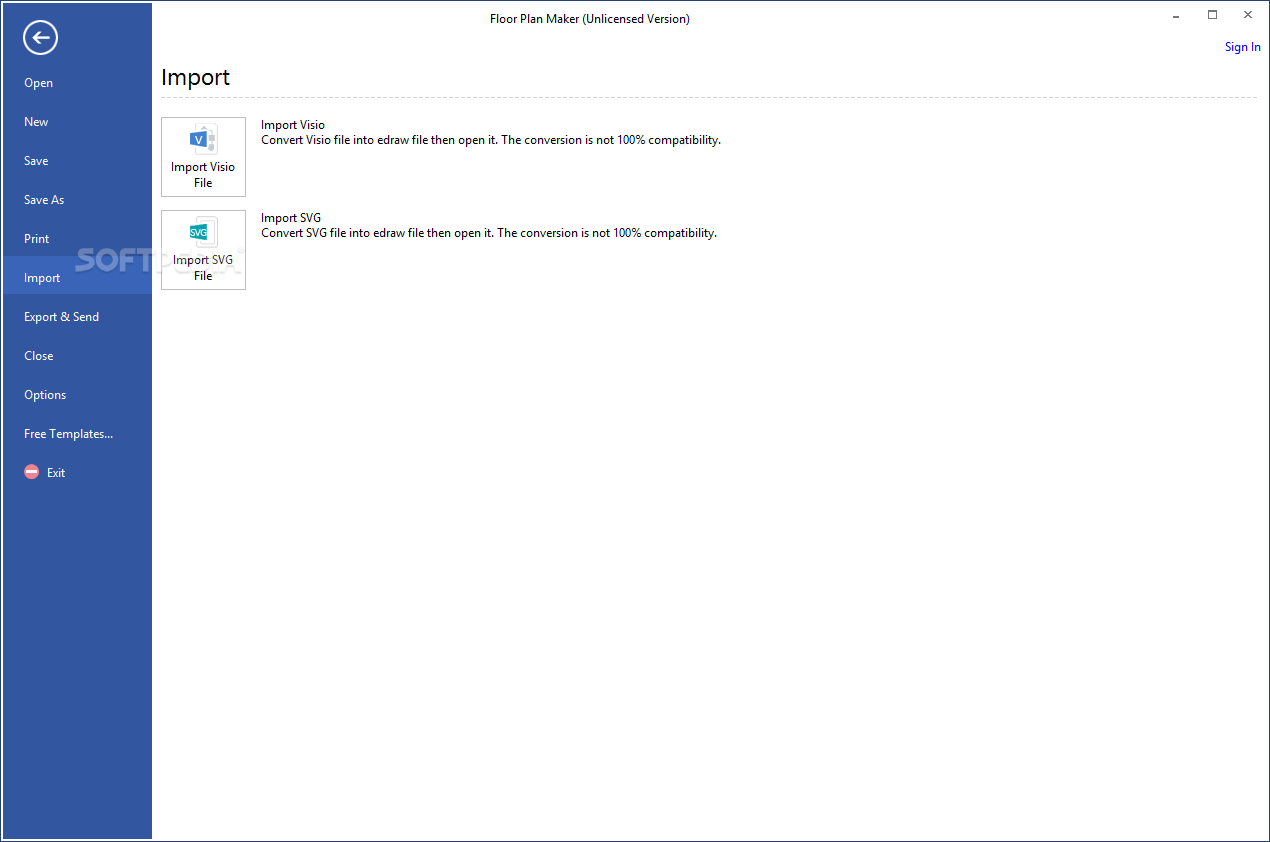Choose Close in the sidebar menu
1270x842 pixels.
coord(77,356)
